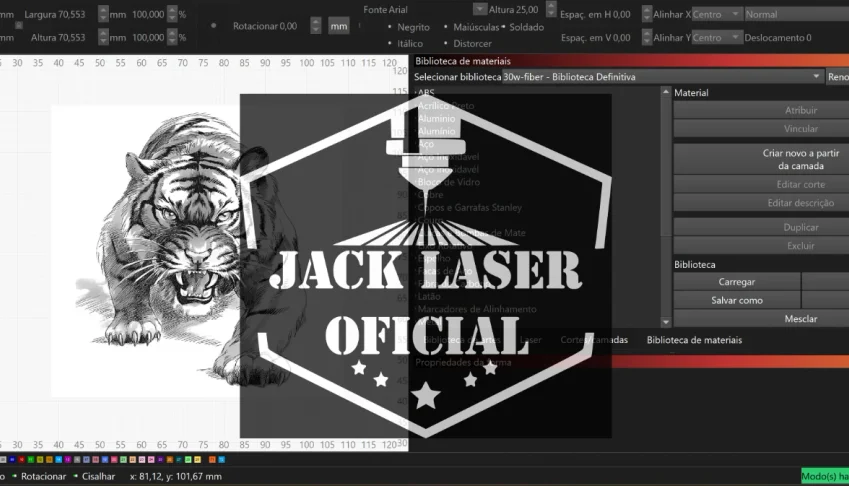Click the Carregar library button
849x486 pixels.
(x=737, y=282)
